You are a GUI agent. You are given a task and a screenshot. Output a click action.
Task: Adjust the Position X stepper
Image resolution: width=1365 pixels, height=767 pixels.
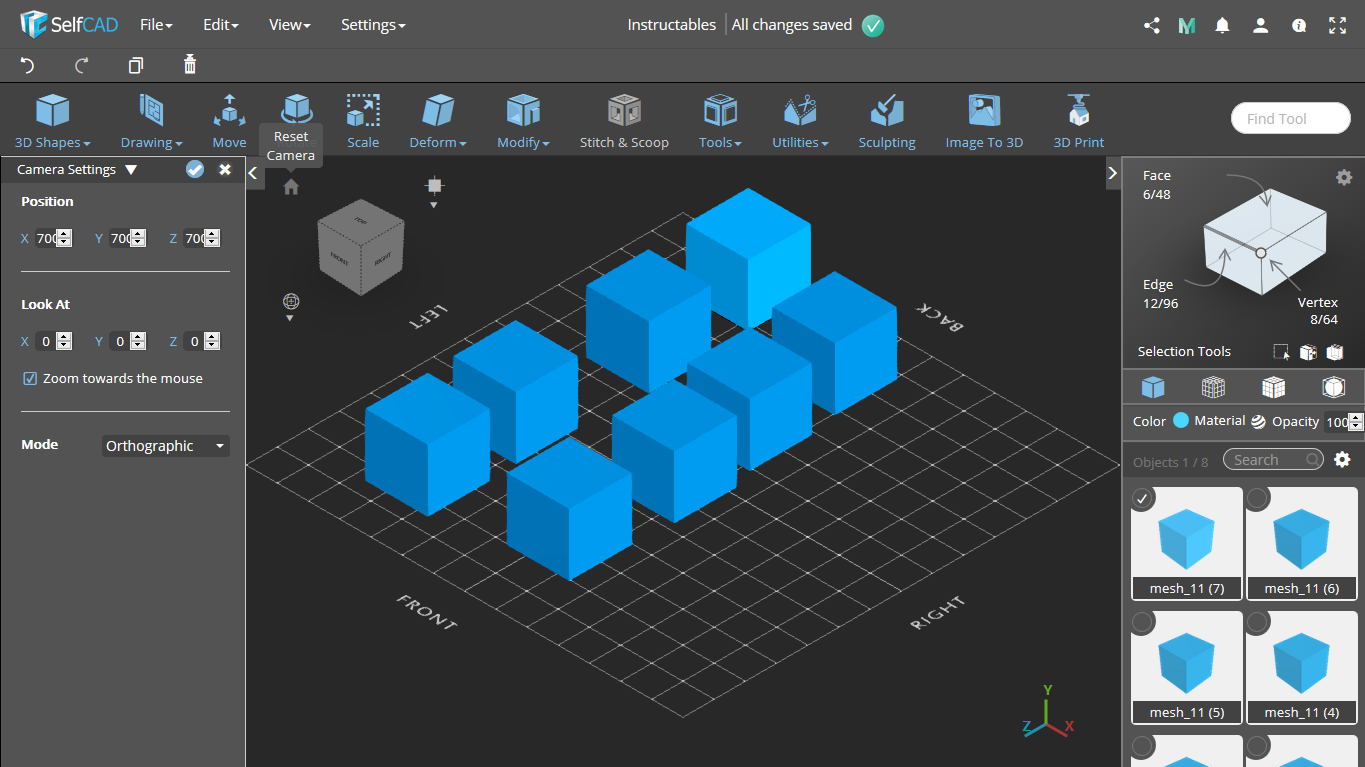[65, 238]
